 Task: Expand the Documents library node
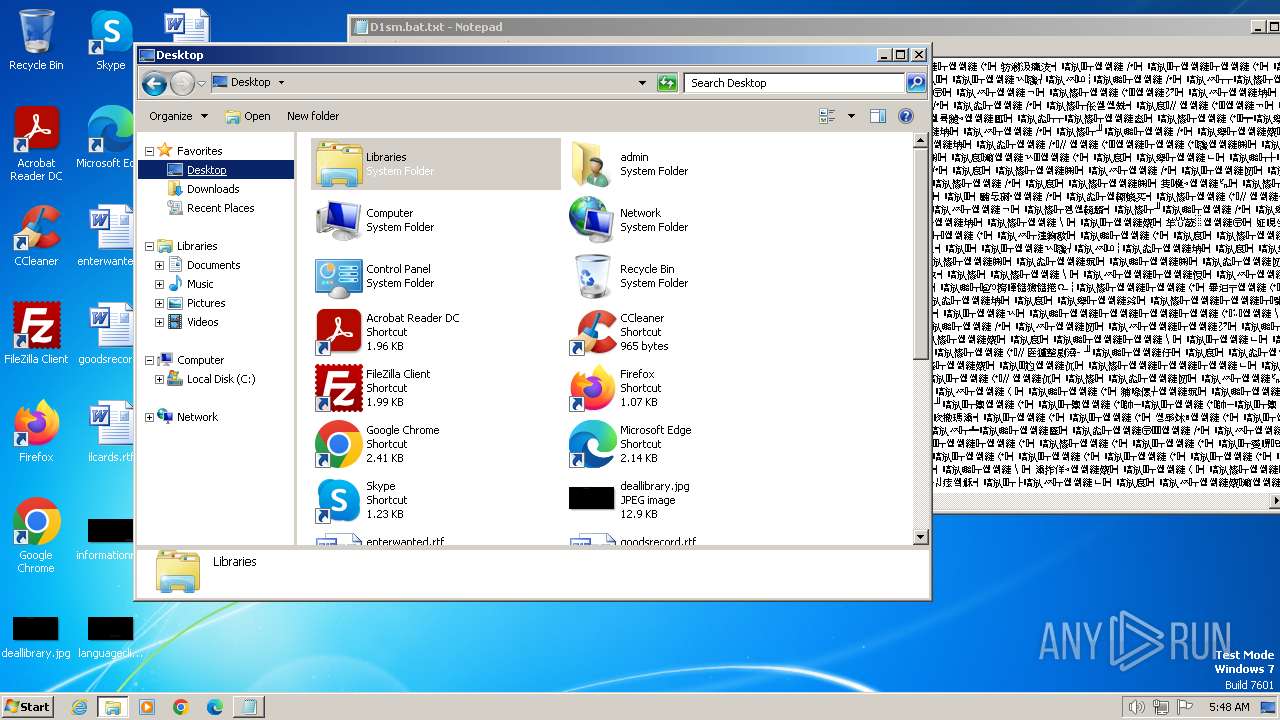(x=159, y=265)
